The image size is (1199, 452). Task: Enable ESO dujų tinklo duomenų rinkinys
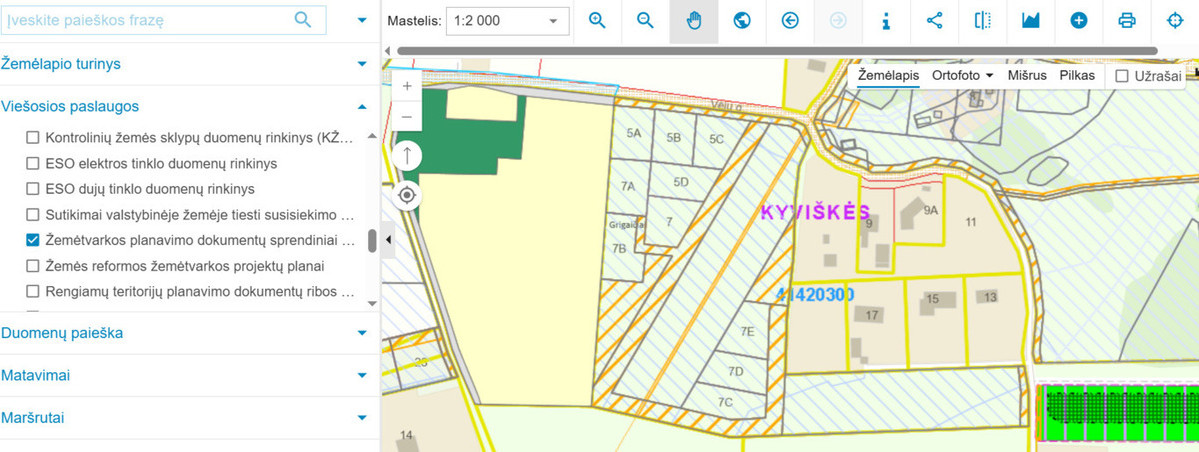click(32, 189)
